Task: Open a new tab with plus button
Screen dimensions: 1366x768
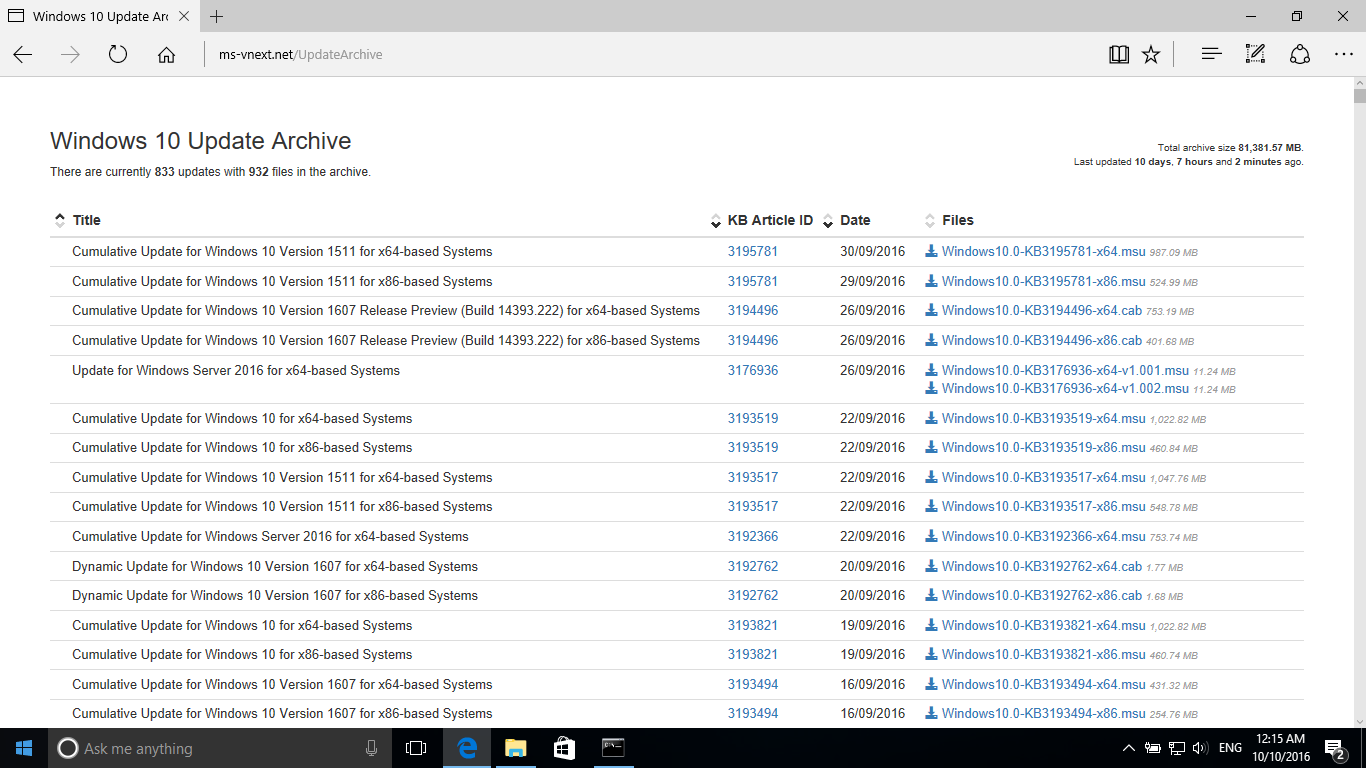Action: pyautogui.click(x=217, y=16)
